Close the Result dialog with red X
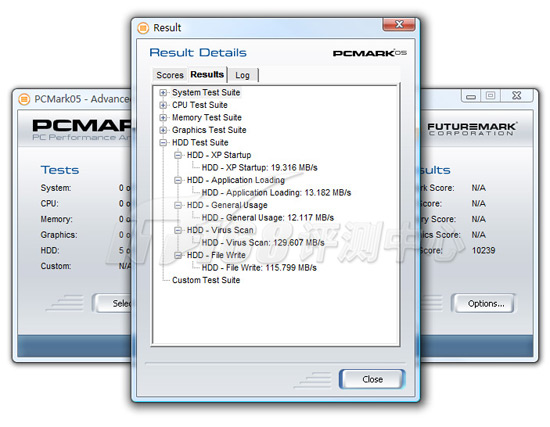 click(399, 24)
